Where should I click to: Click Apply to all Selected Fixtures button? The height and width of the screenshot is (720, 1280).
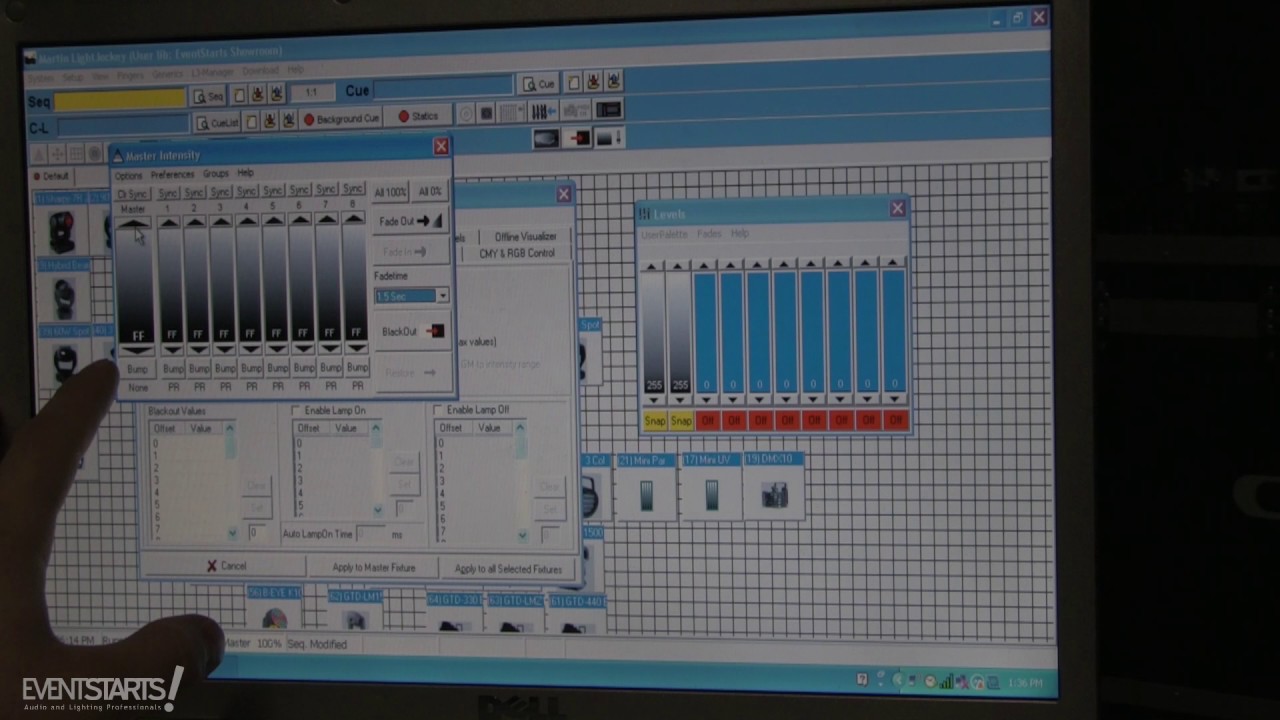[x=508, y=569]
